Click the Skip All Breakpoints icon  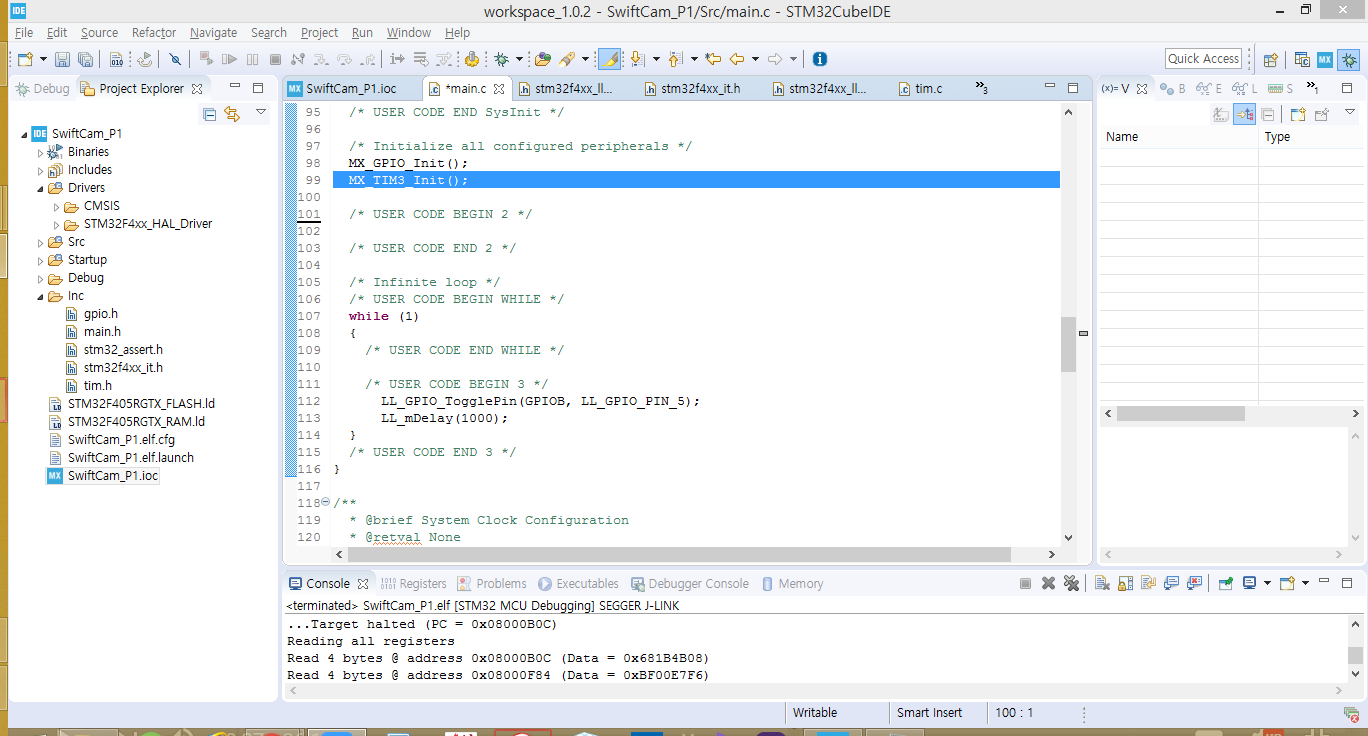click(x=175, y=60)
